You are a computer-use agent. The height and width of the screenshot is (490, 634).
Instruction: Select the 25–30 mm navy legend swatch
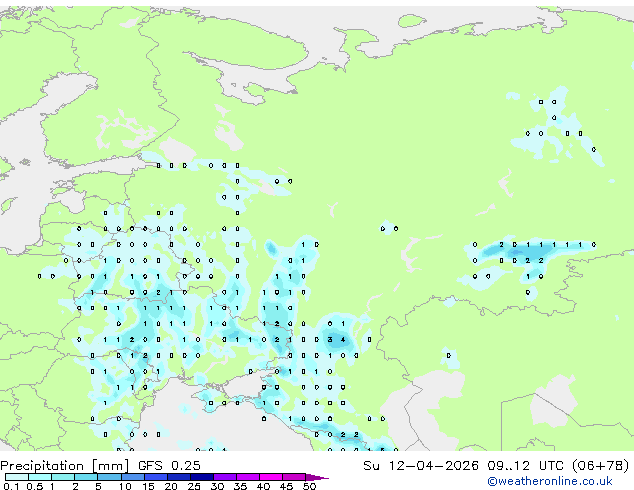pyautogui.click(x=202, y=477)
